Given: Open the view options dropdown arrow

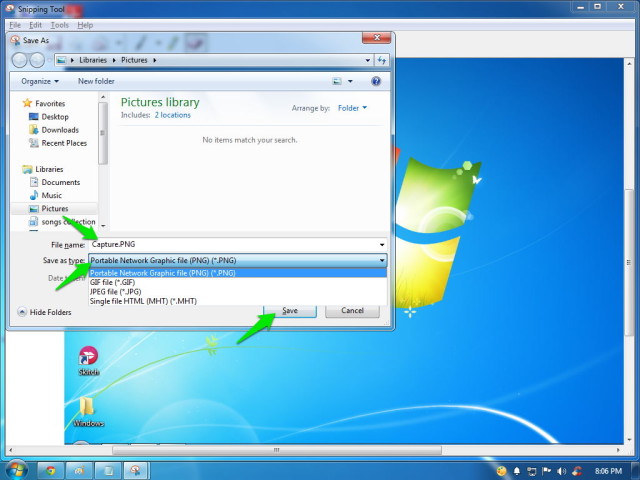Looking at the screenshot, I should pos(350,81).
